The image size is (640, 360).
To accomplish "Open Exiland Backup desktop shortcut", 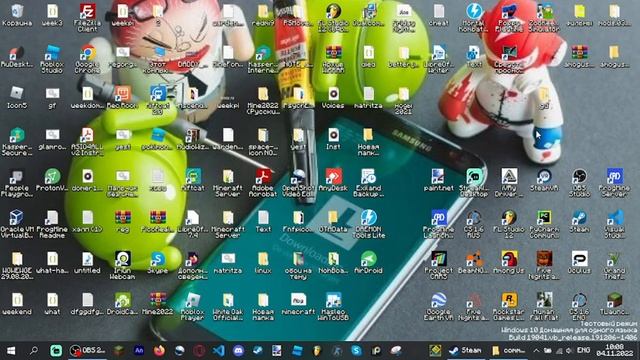I will 369,183.
